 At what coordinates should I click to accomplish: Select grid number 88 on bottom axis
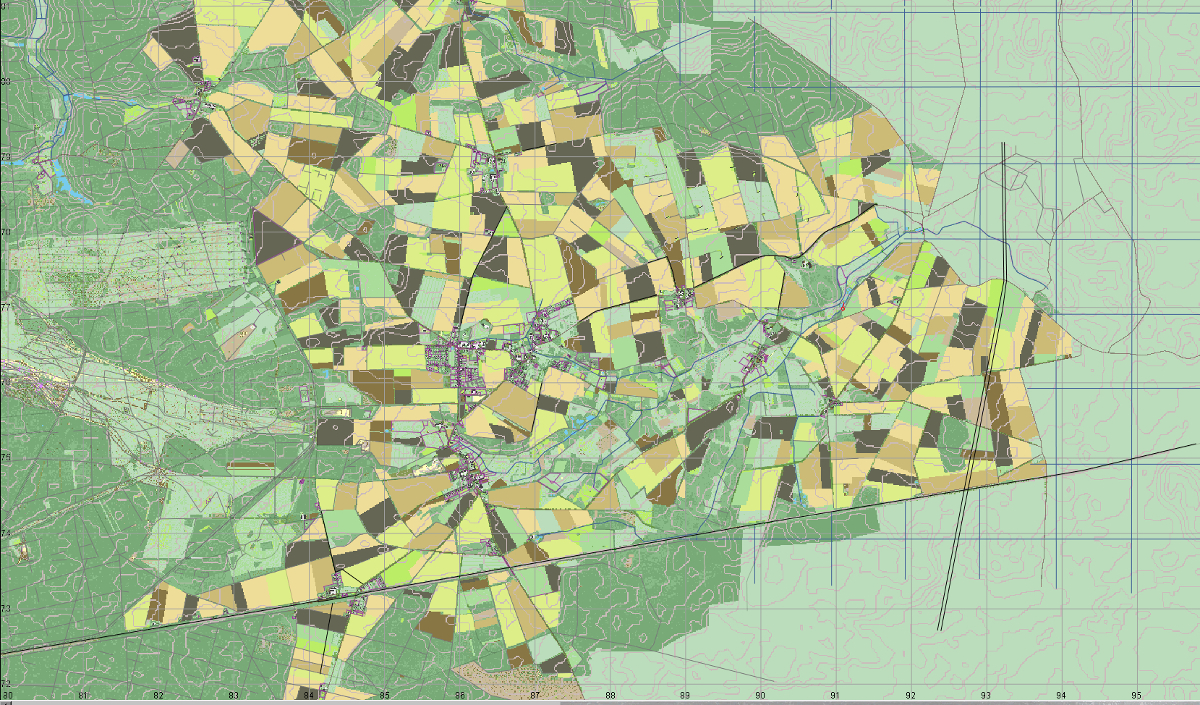point(610,695)
